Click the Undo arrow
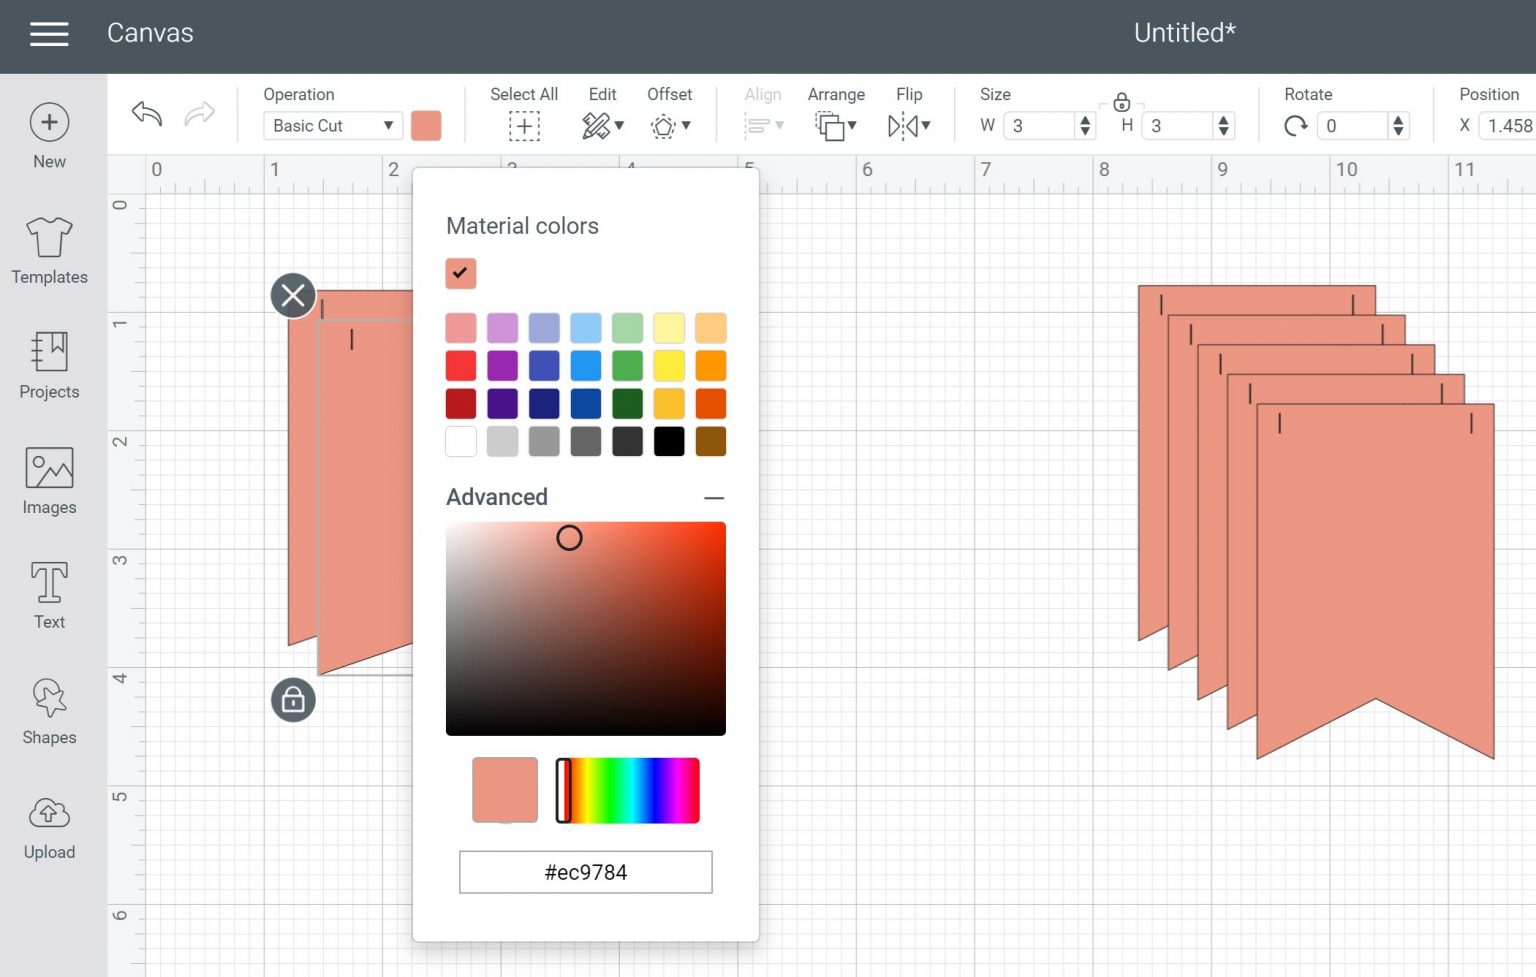 click(145, 114)
